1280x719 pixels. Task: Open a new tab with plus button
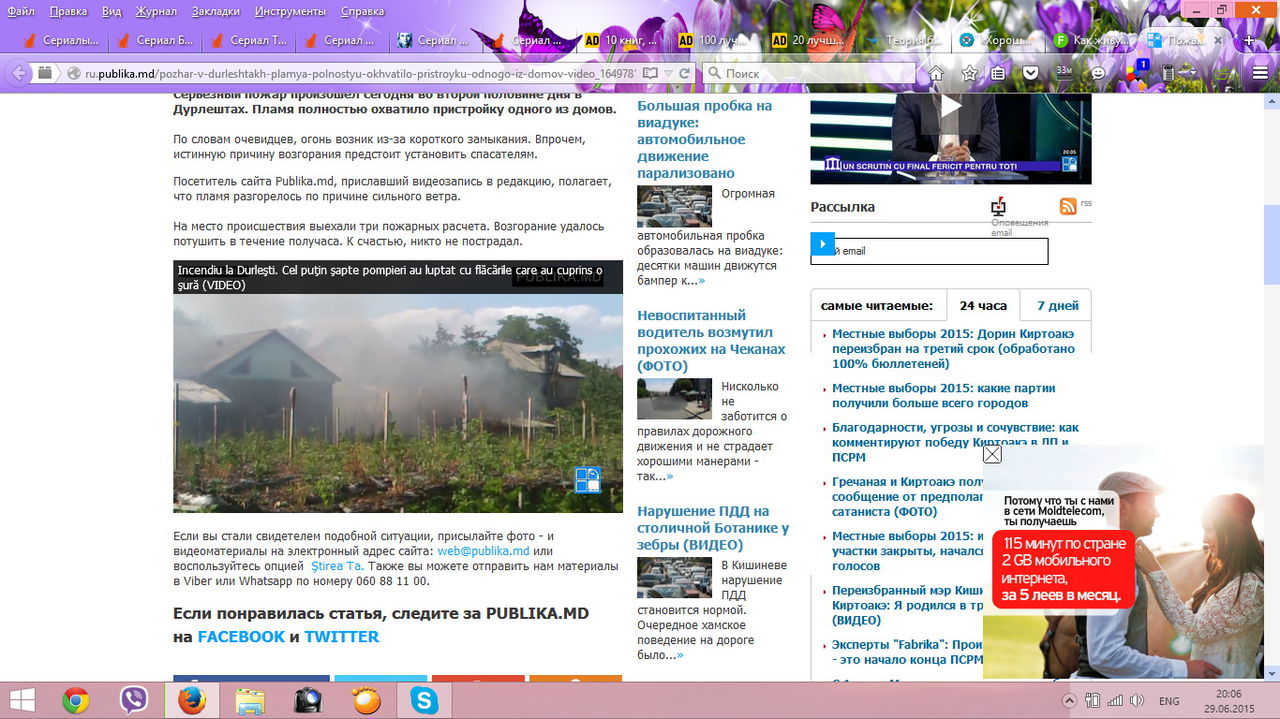point(1250,40)
